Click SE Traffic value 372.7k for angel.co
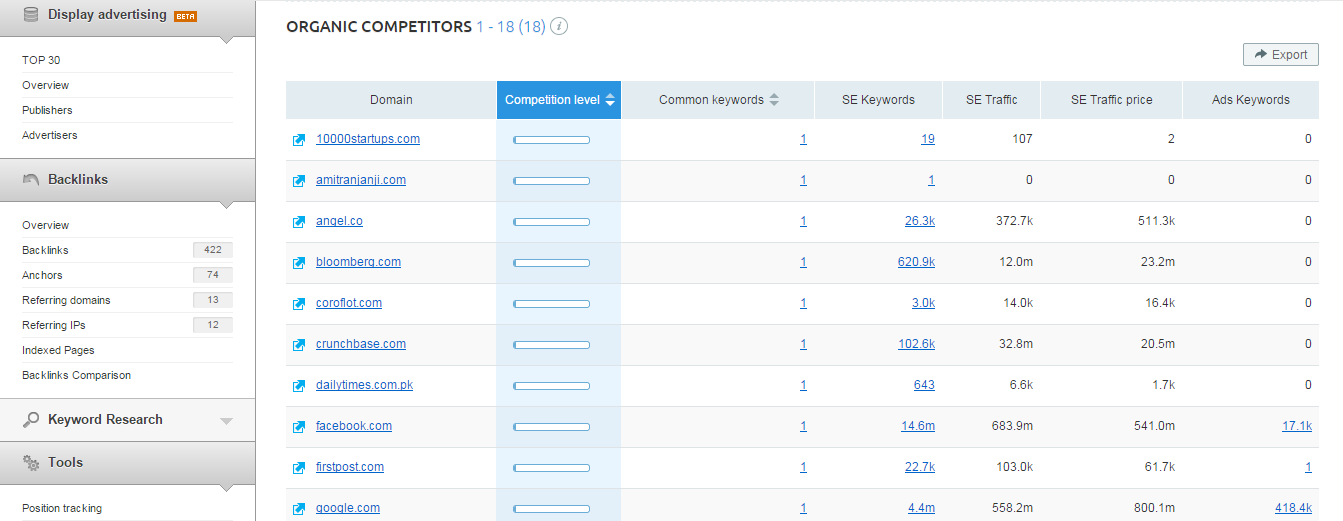The image size is (1343, 521). [x=1014, y=221]
